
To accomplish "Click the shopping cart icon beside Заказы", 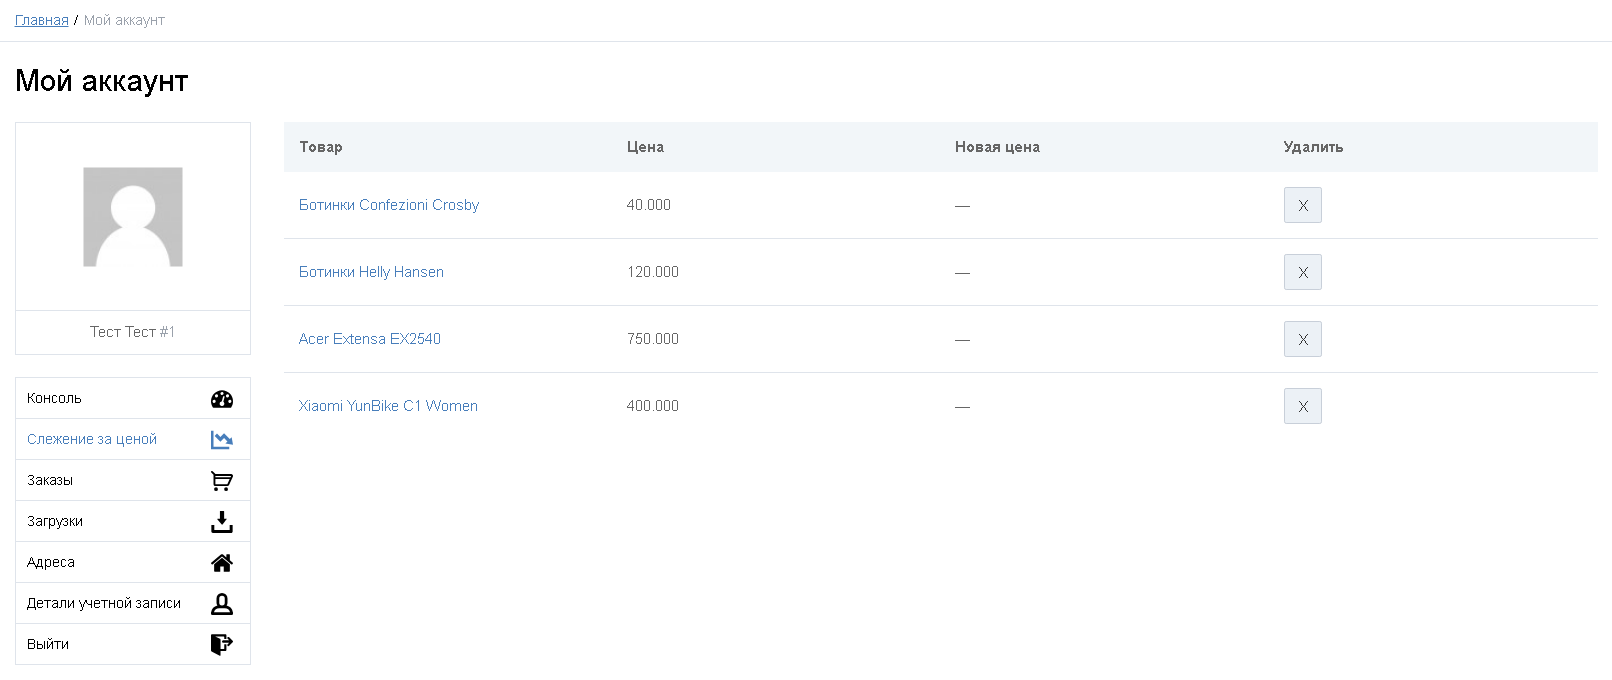I will (x=222, y=481).
